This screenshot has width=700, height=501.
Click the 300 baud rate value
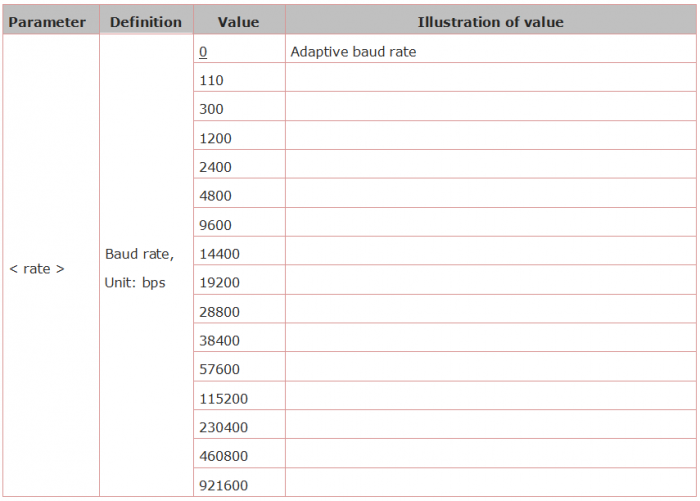point(212,109)
